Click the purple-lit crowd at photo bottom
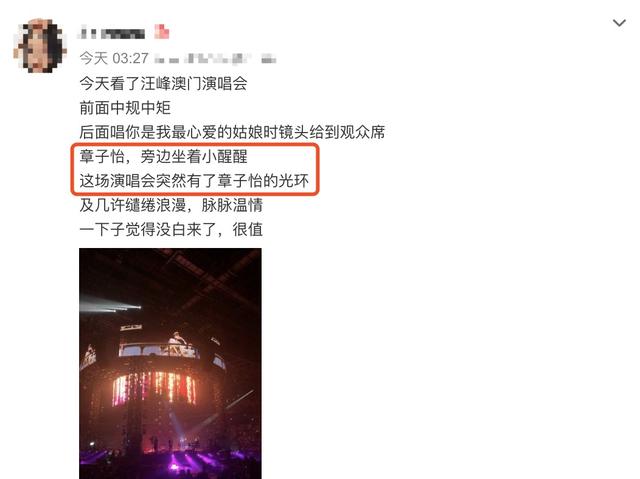Viewport: 640px width, 479px height. (170, 463)
